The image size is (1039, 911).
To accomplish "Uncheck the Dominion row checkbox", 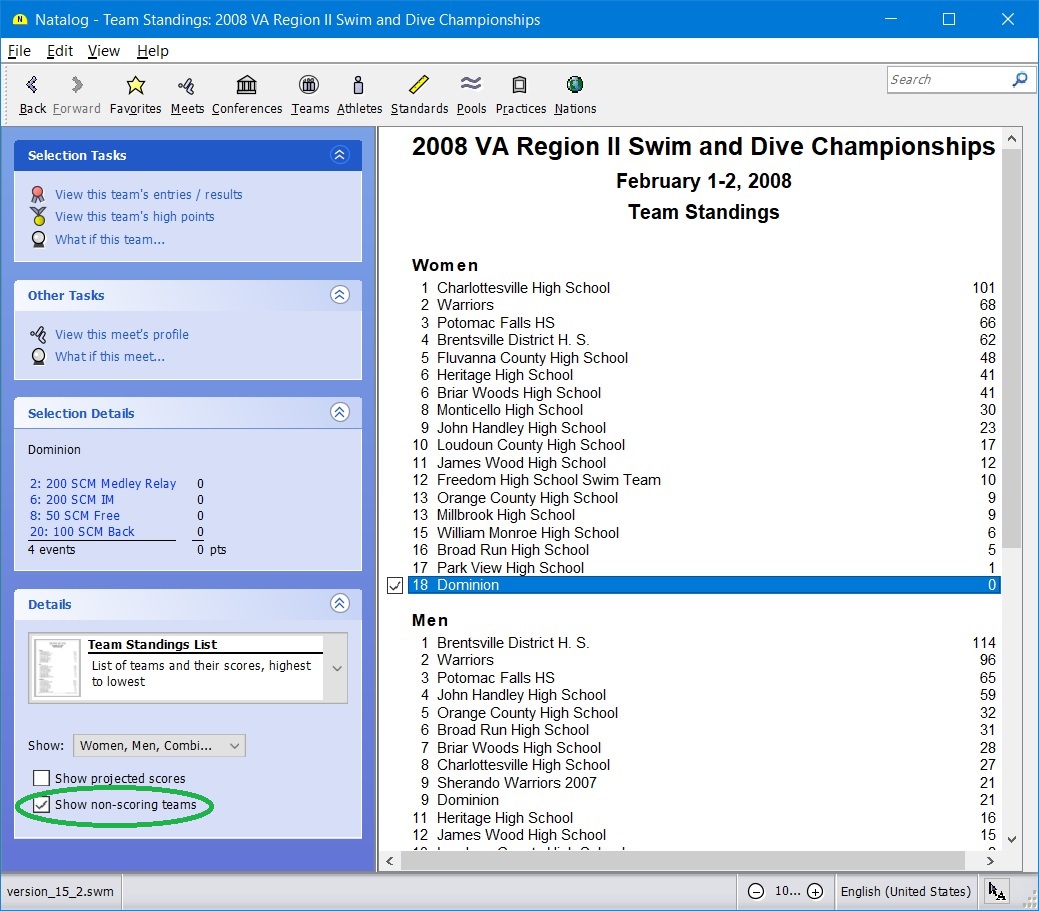I will click(395, 586).
